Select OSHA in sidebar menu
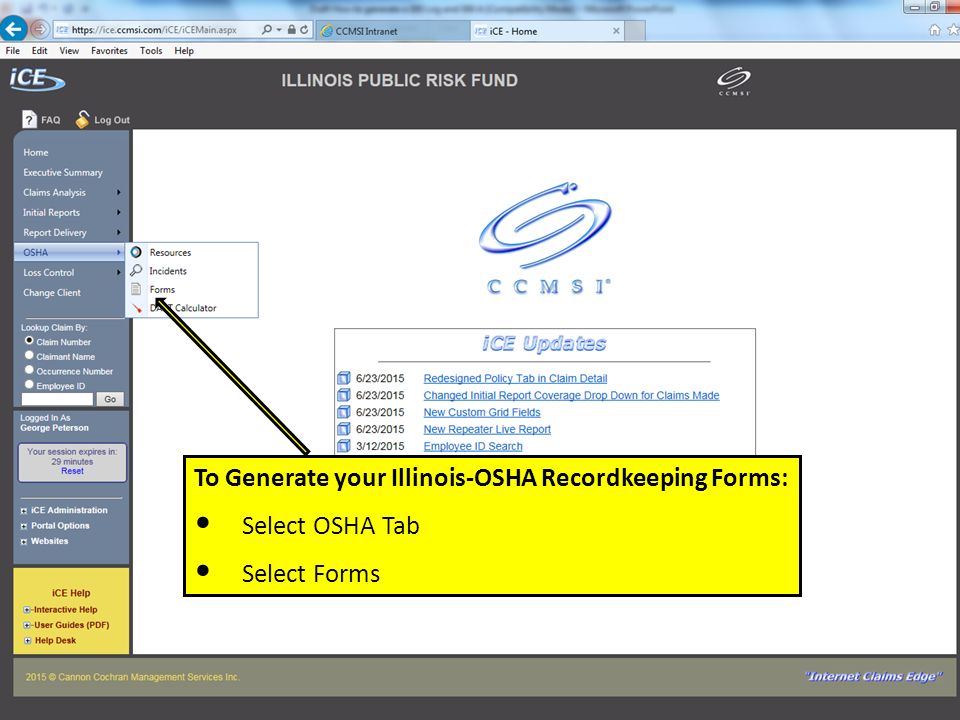Image resolution: width=960 pixels, height=720 pixels. pos(69,252)
